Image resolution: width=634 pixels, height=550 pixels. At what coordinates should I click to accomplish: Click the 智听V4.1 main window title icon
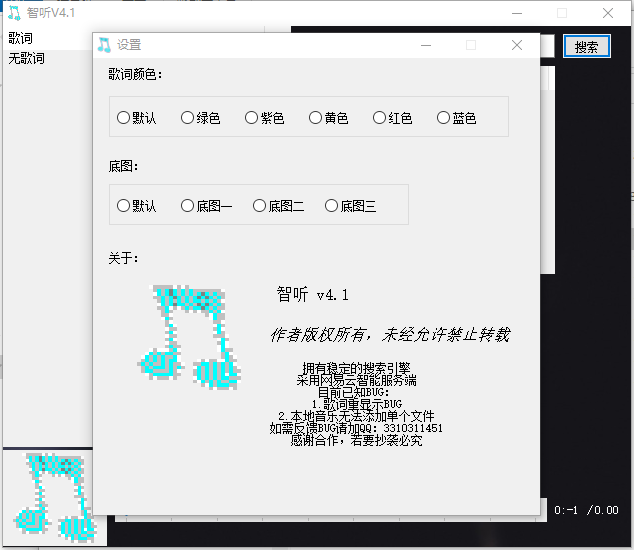pyautogui.click(x=14, y=13)
